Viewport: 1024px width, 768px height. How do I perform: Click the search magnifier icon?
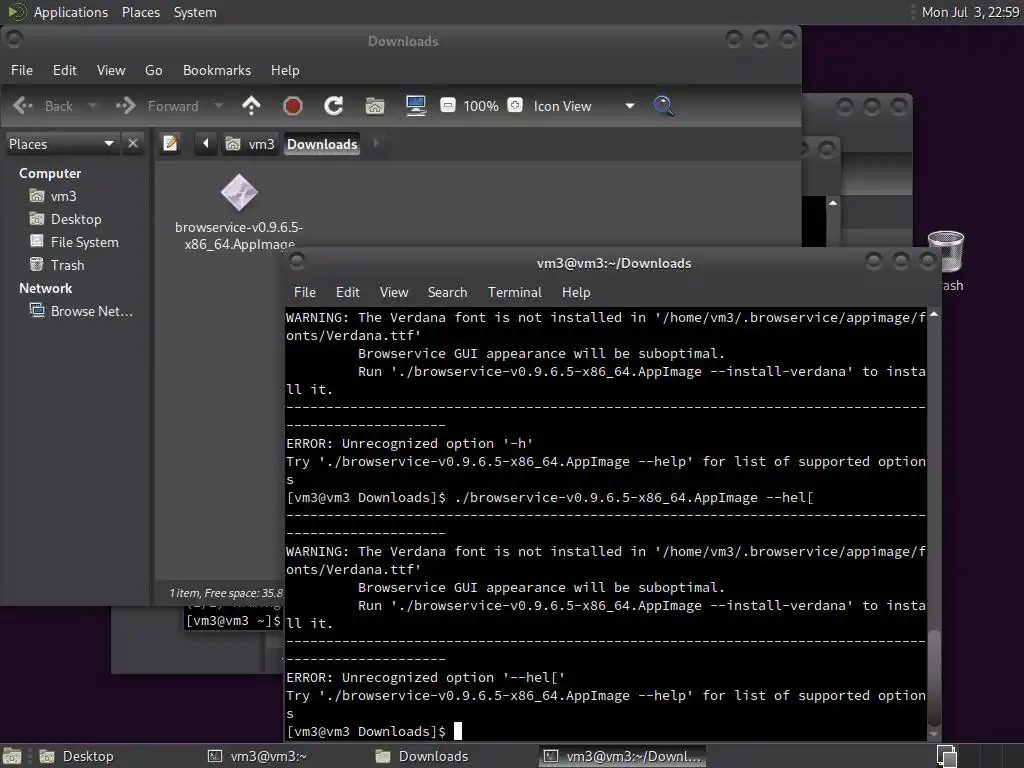click(x=663, y=106)
